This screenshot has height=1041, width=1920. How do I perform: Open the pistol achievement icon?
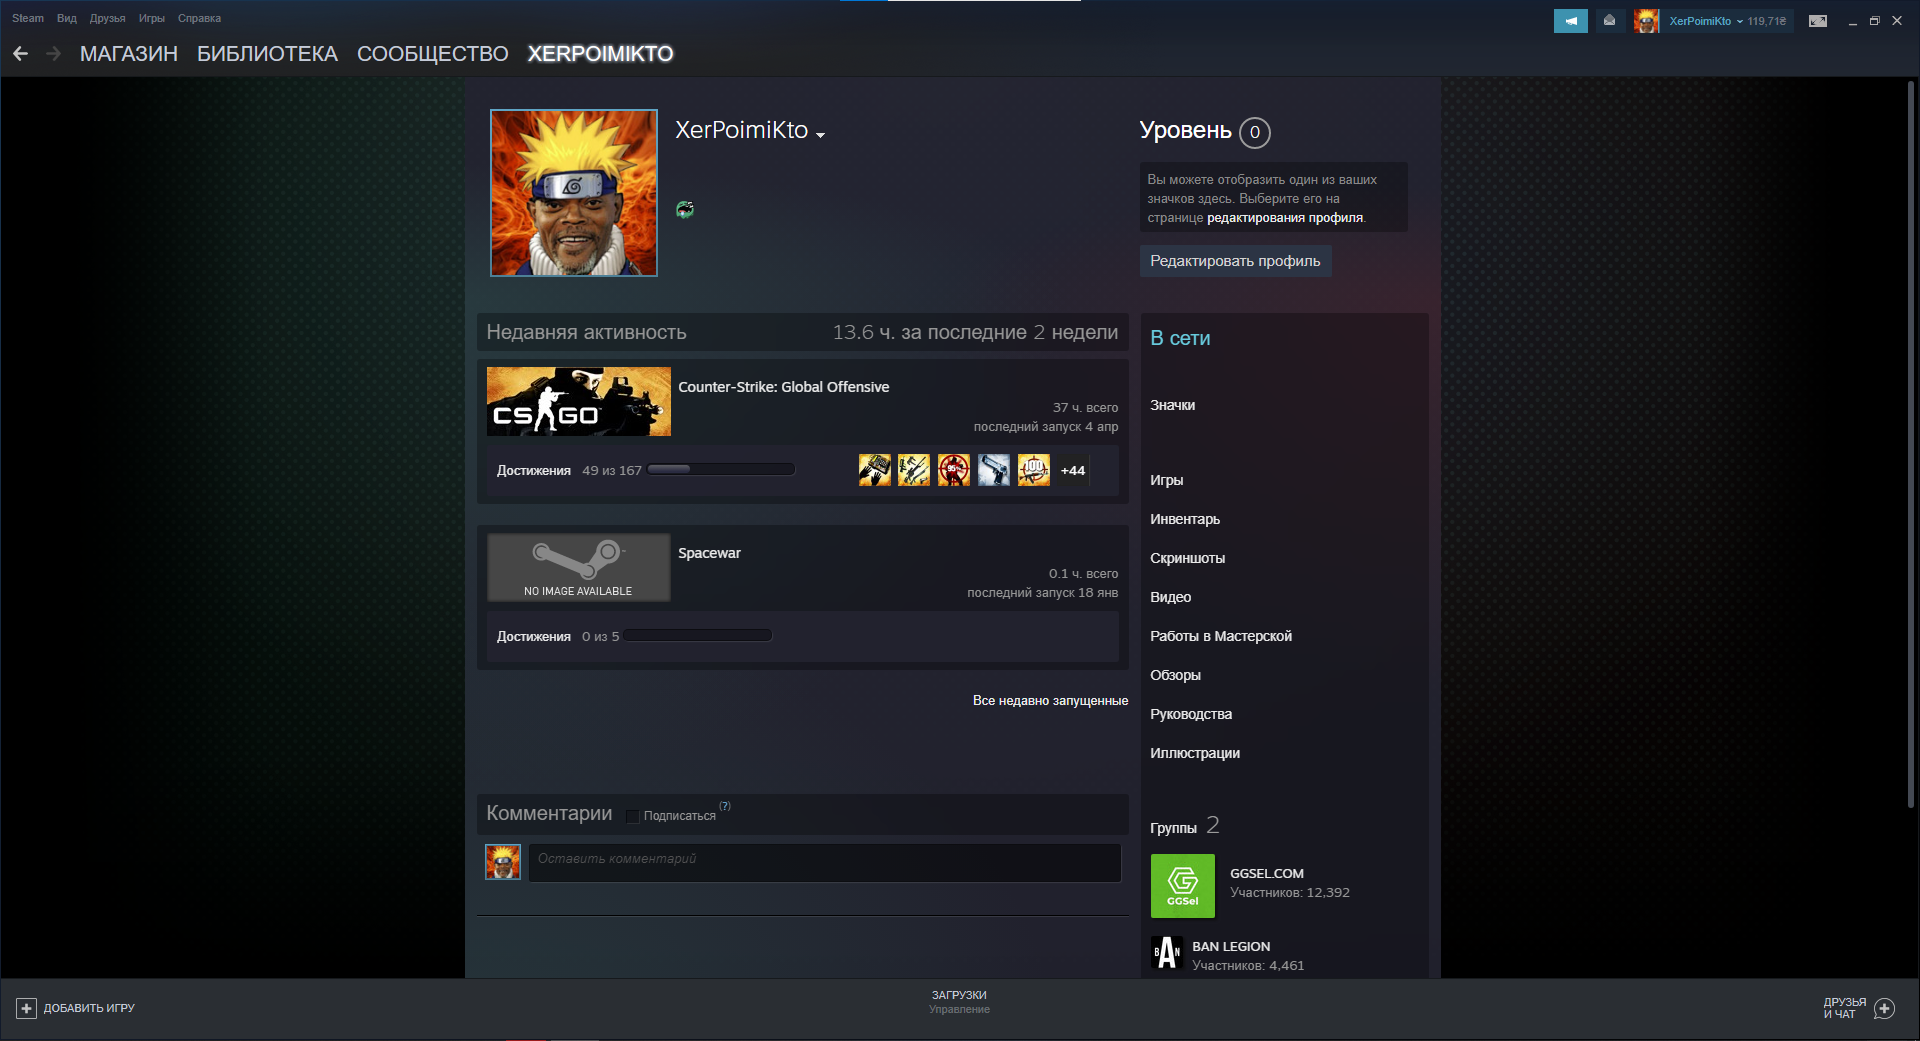994,470
